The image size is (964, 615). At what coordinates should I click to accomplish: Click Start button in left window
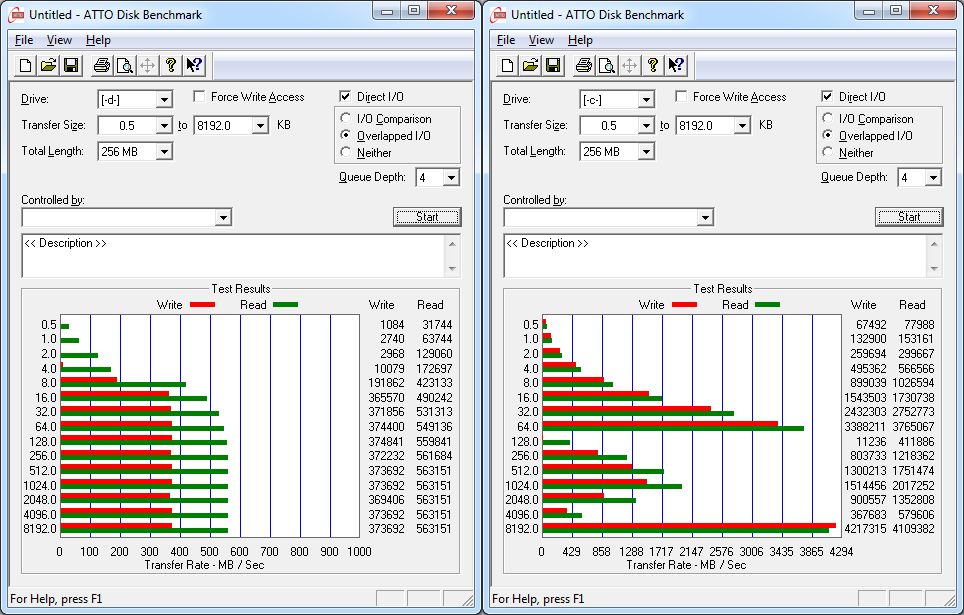[427, 216]
